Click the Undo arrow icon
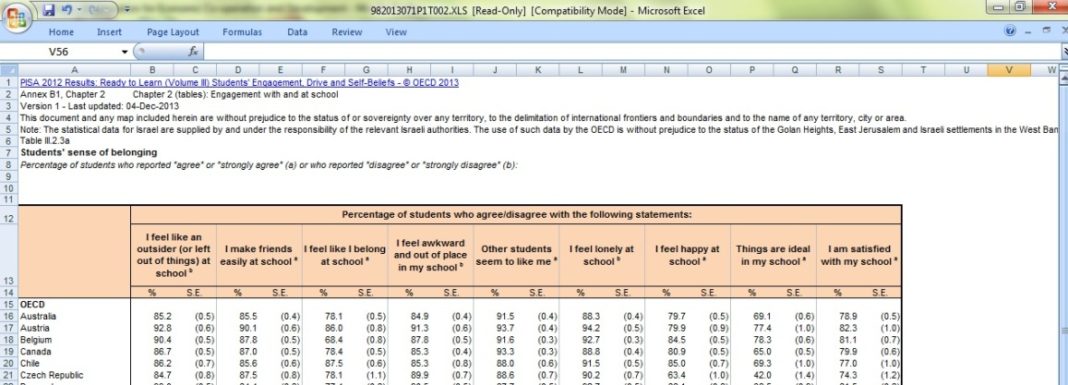Screen dimensions: 1068x385 [67, 10]
